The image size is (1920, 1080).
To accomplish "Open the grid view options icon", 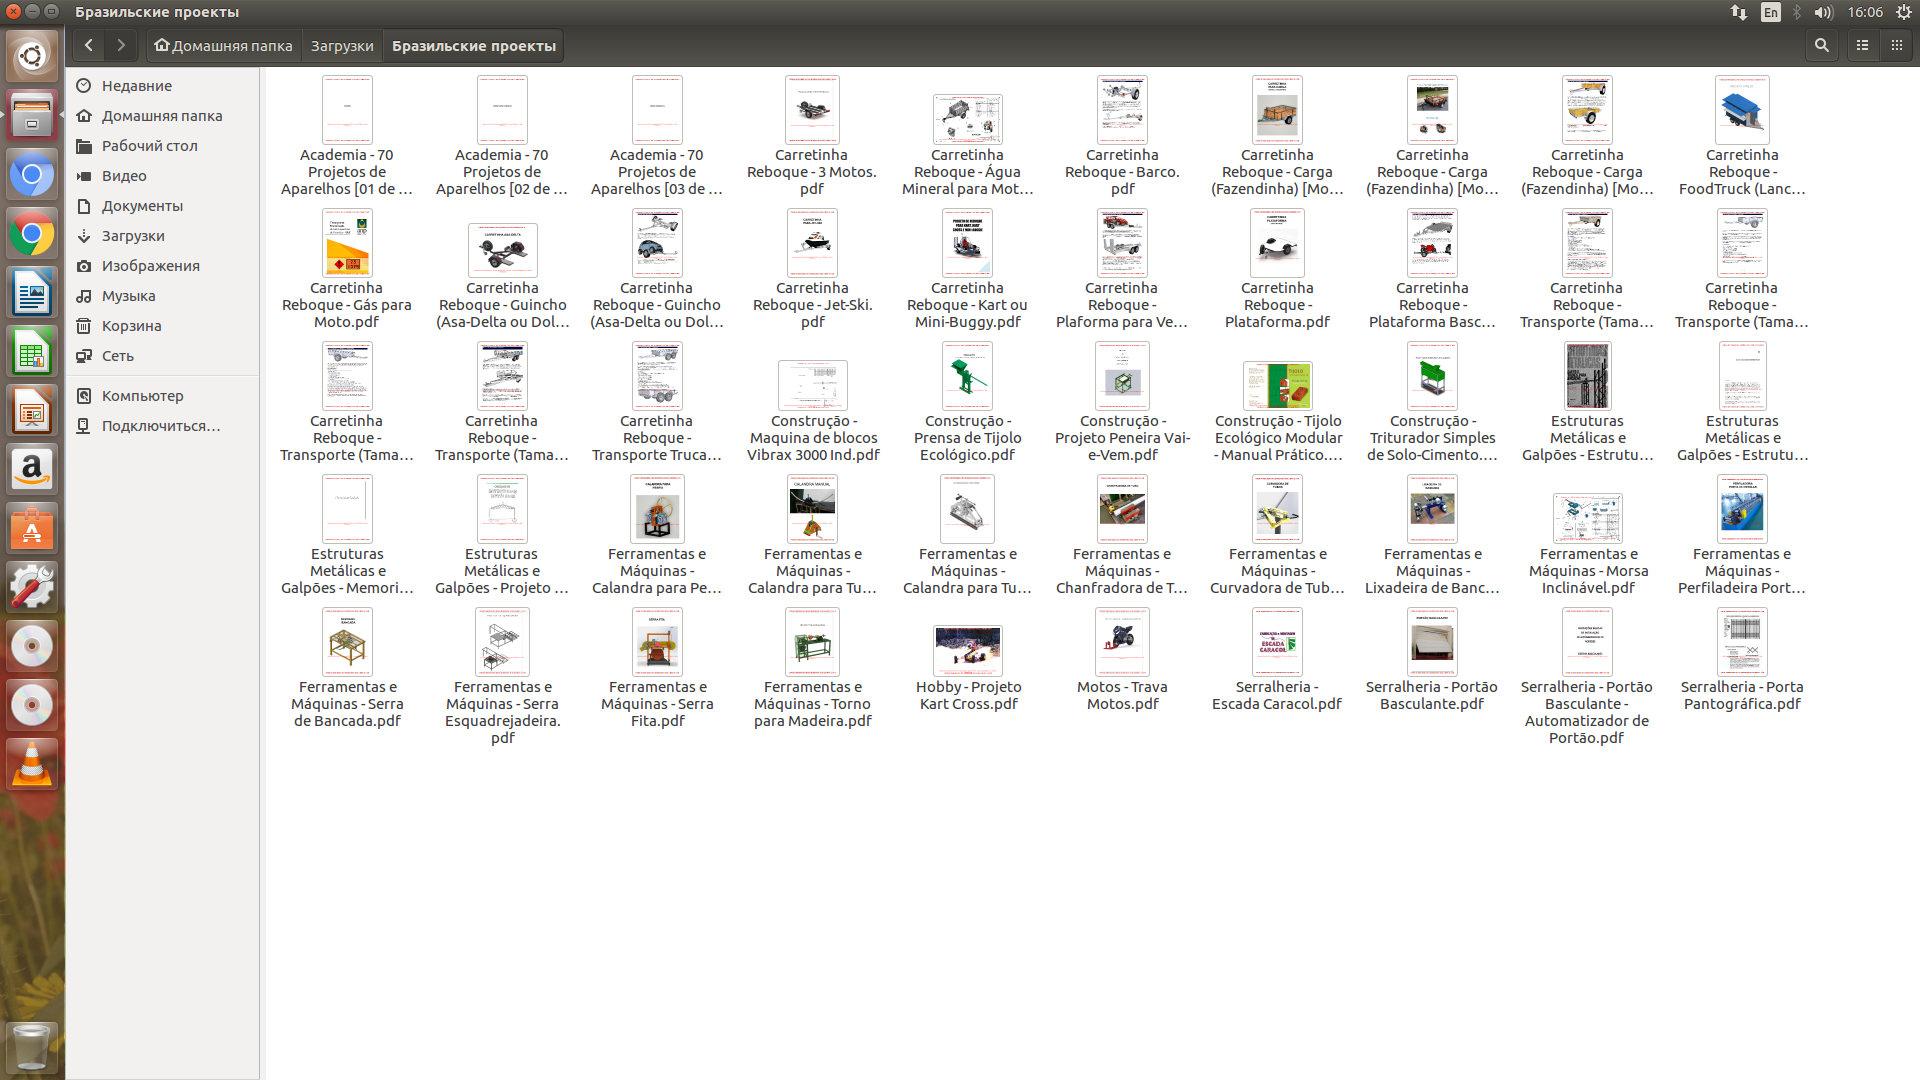I will pos(1896,45).
